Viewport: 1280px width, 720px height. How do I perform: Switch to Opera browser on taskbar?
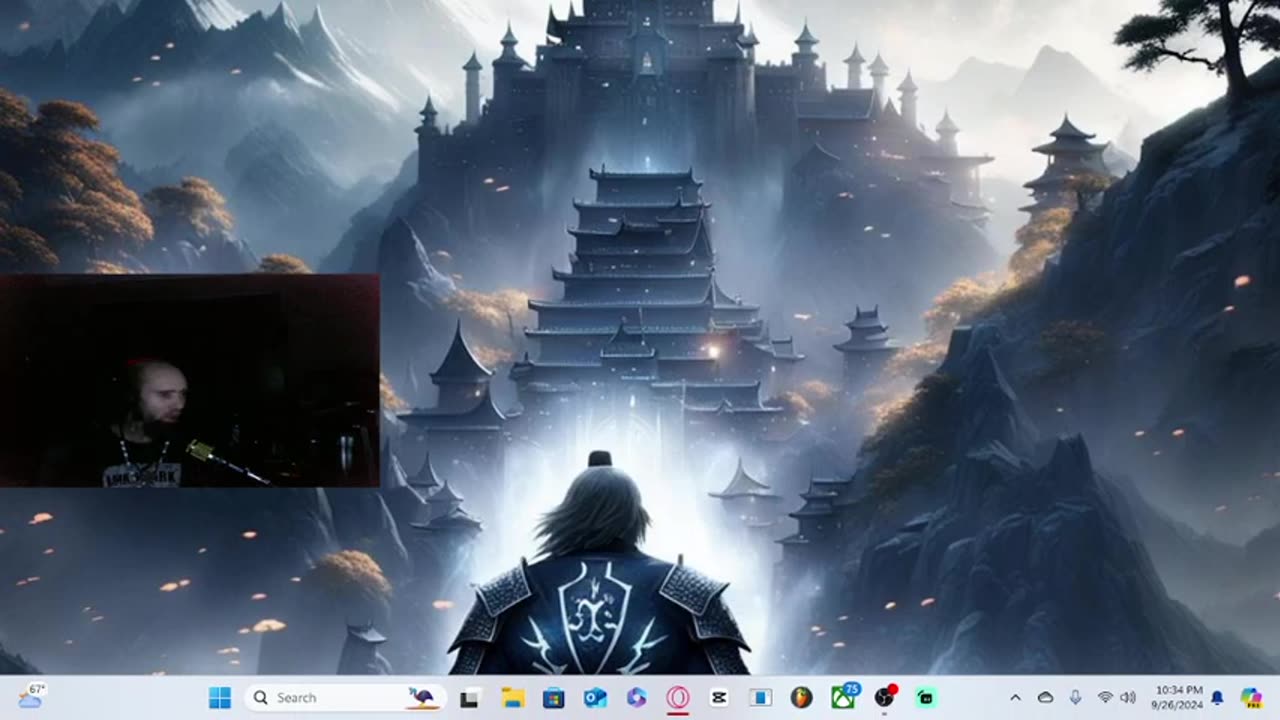(x=678, y=697)
